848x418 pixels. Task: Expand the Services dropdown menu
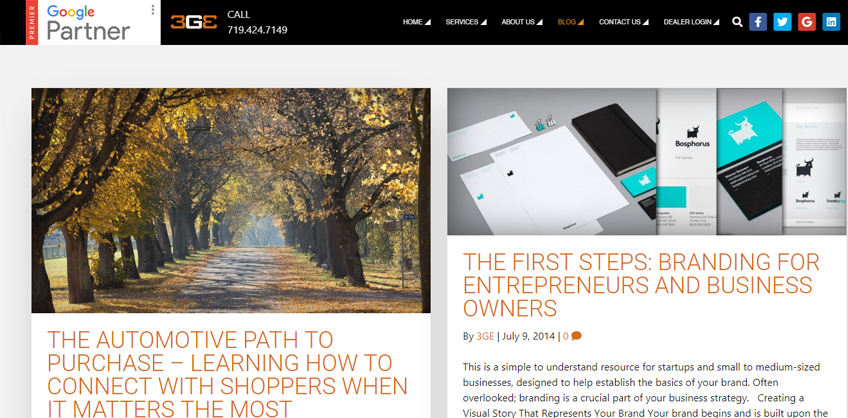pyautogui.click(x=466, y=22)
